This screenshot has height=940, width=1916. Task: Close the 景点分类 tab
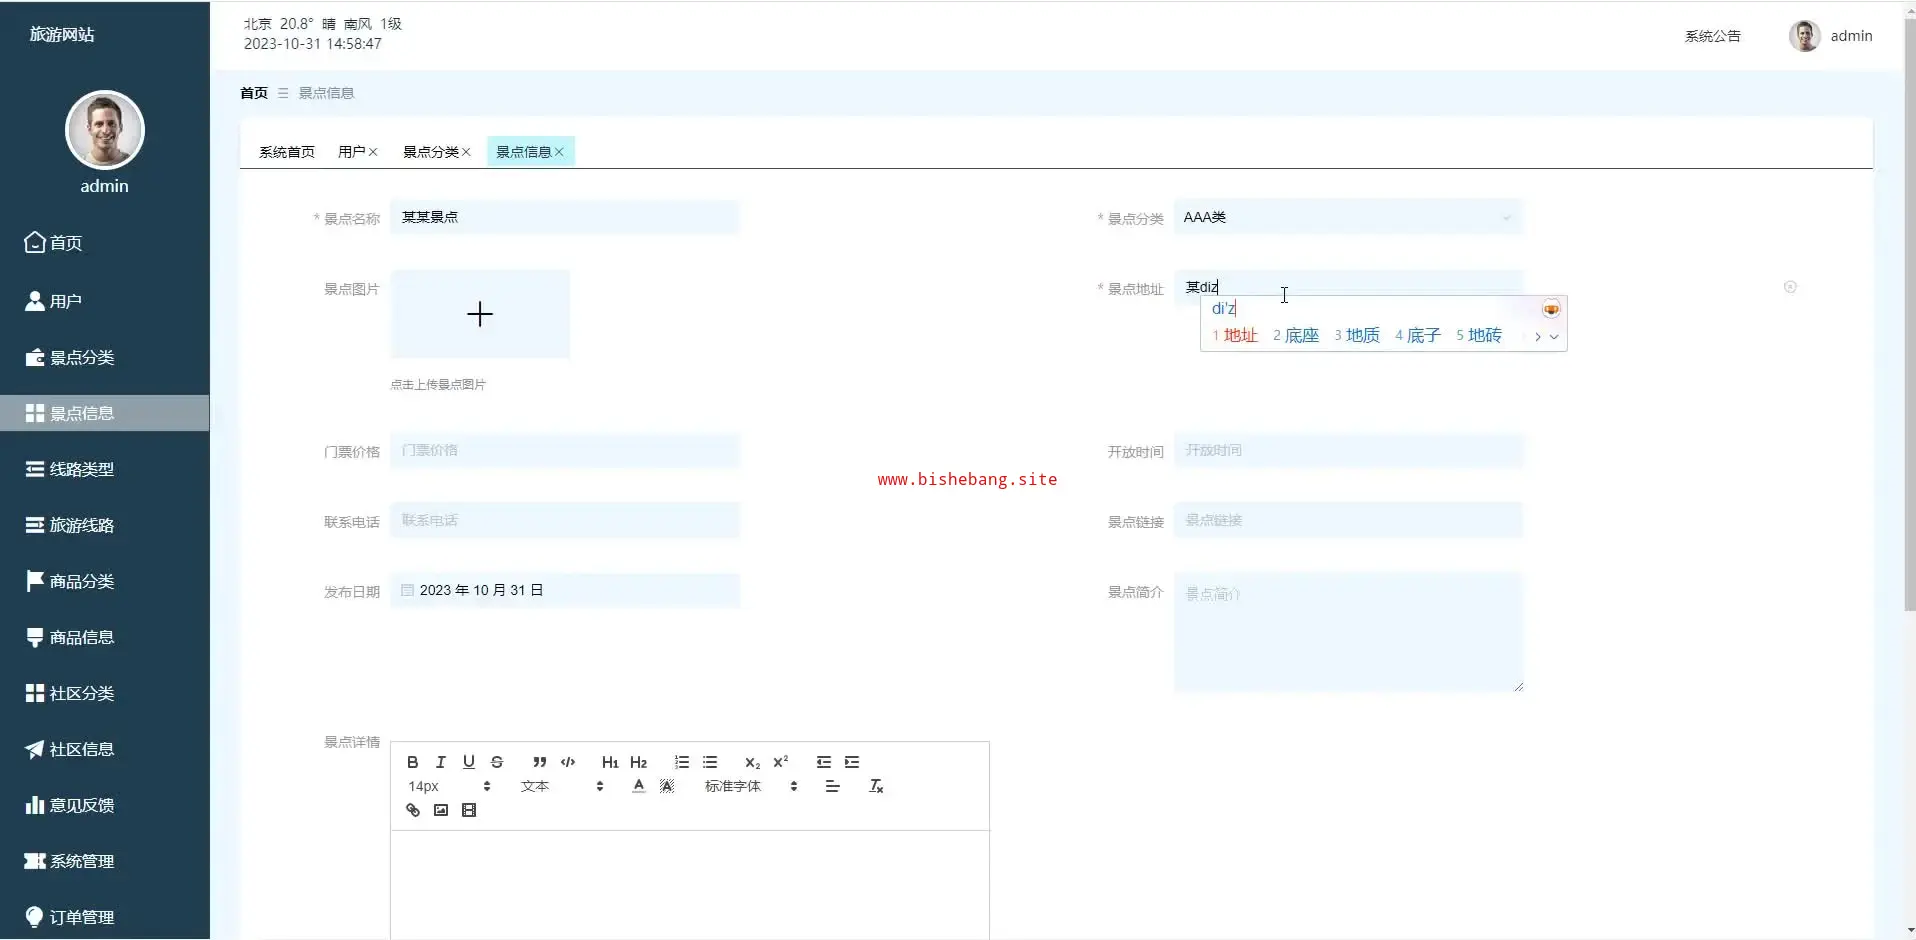point(466,152)
